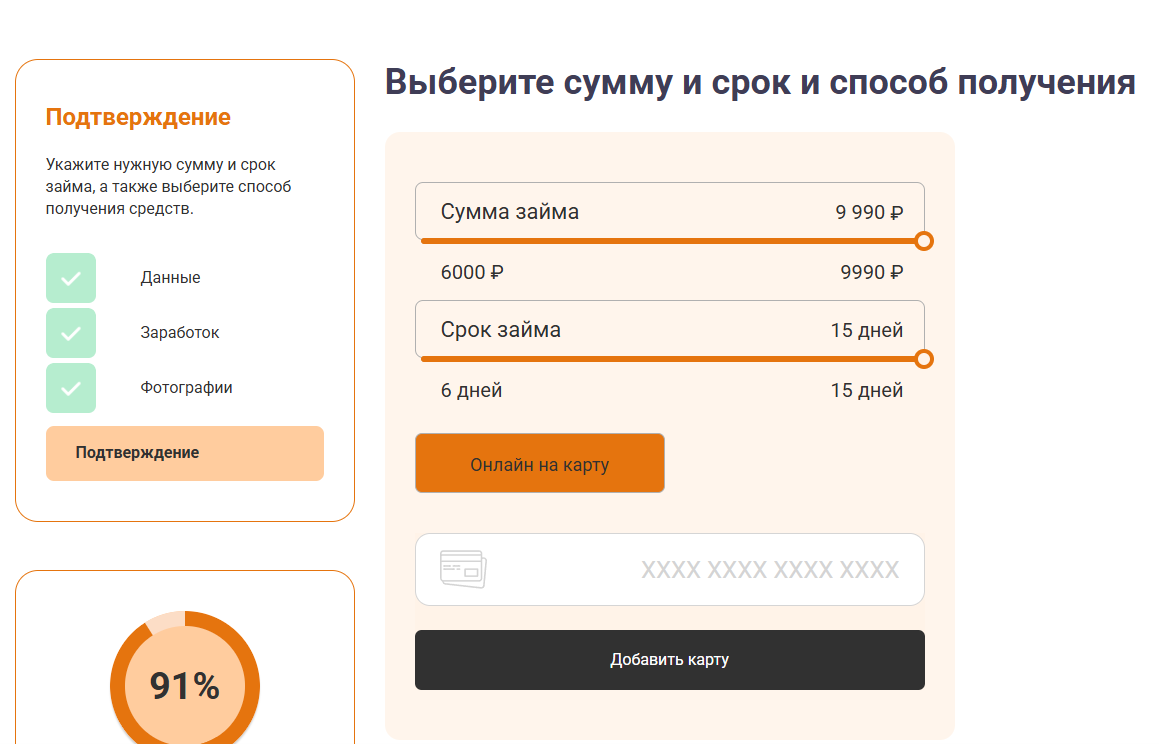Click the Заработок green checkmark box
The height and width of the screenshot is (744, 1159).
coord(71,333)
